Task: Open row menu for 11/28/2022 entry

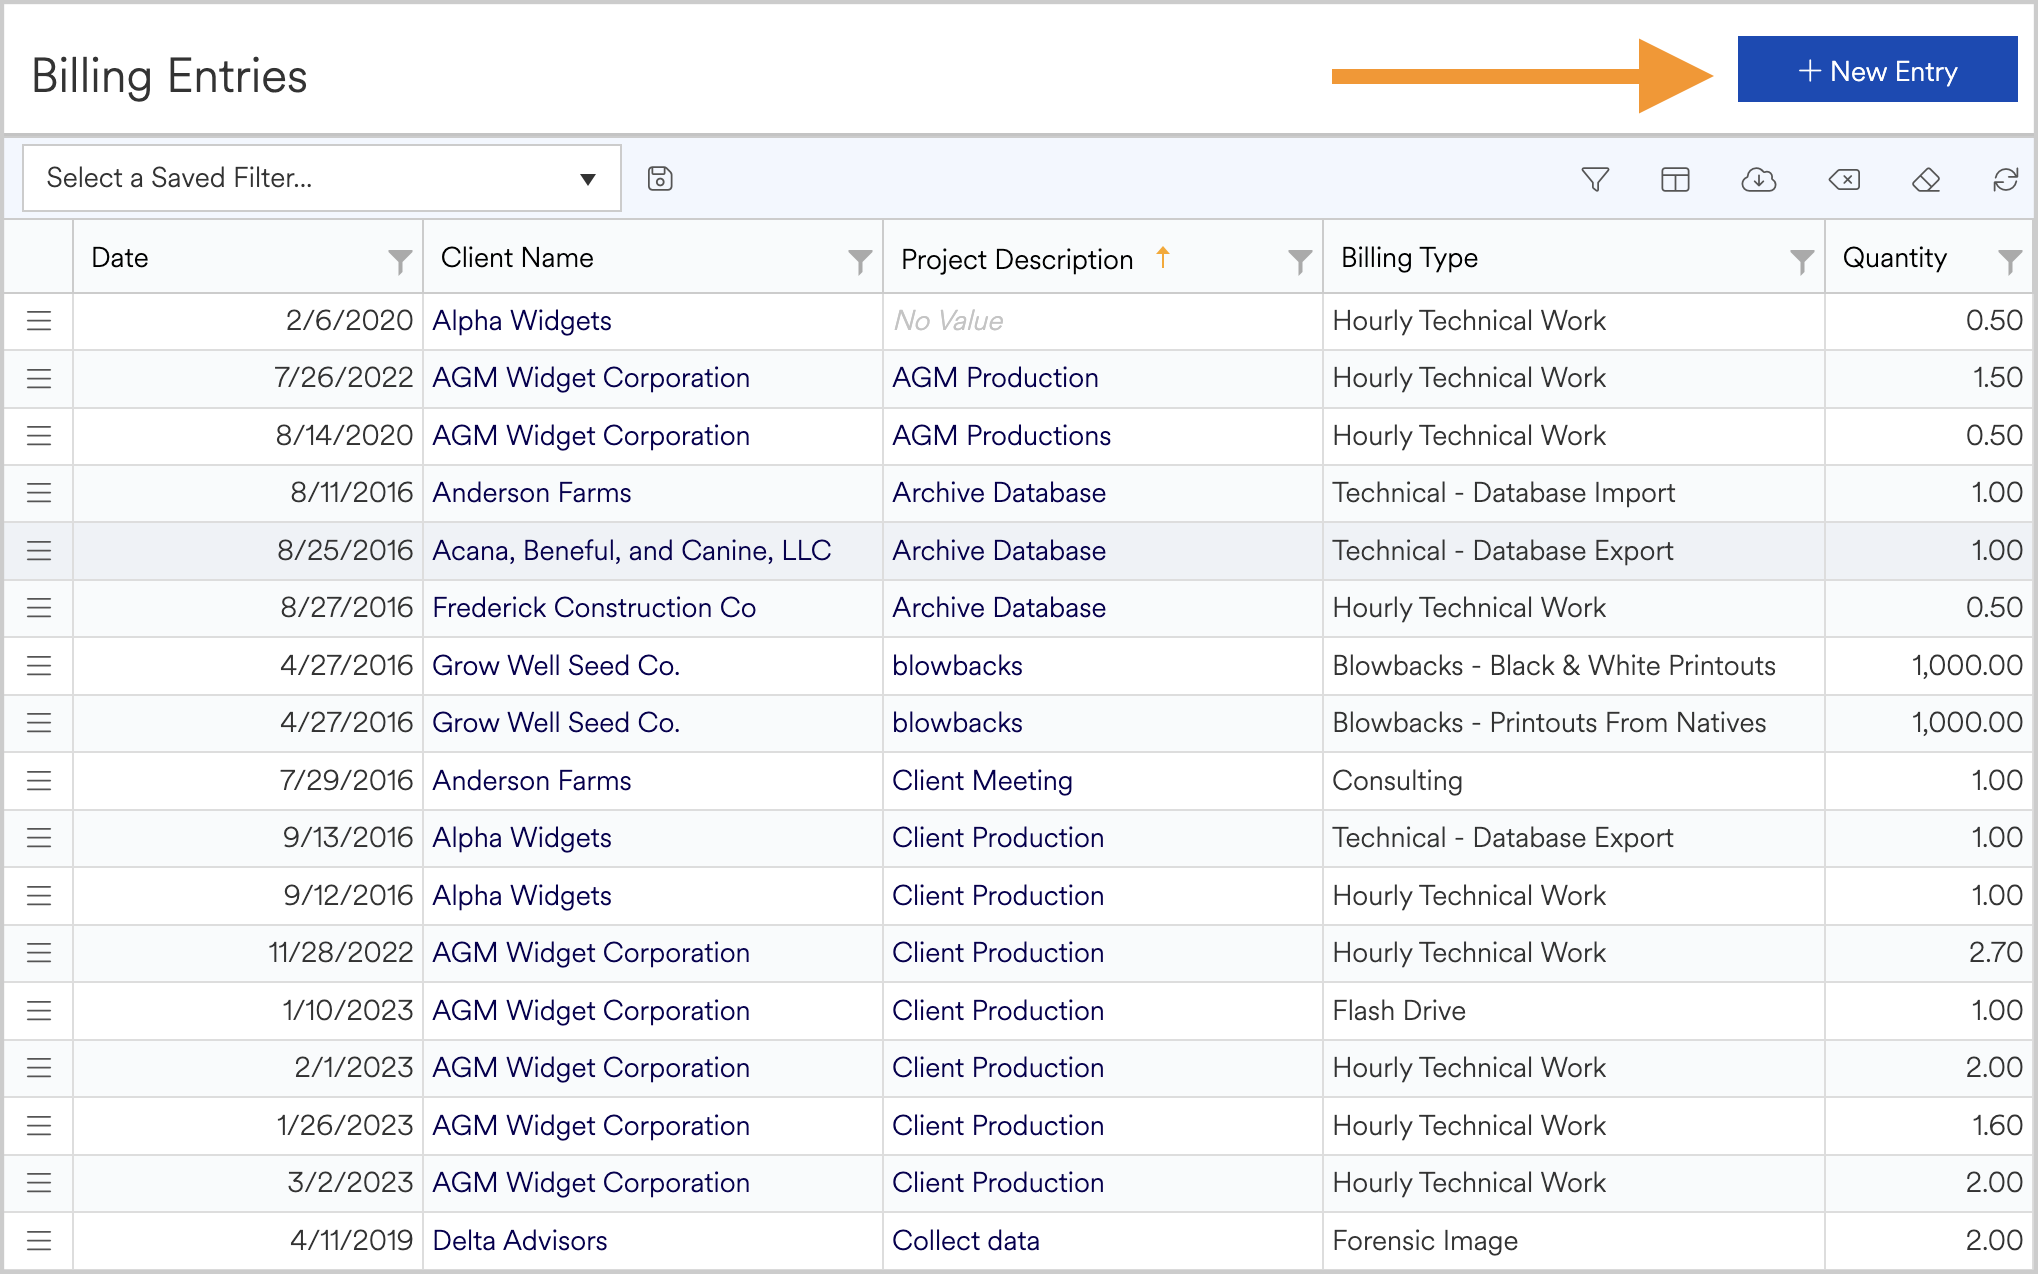Action: pos(39,953)
